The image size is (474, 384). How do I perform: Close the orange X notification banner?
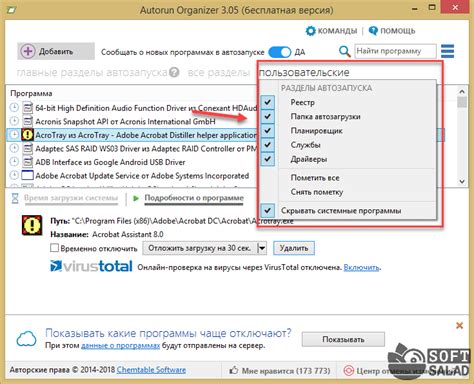[459, 325]
